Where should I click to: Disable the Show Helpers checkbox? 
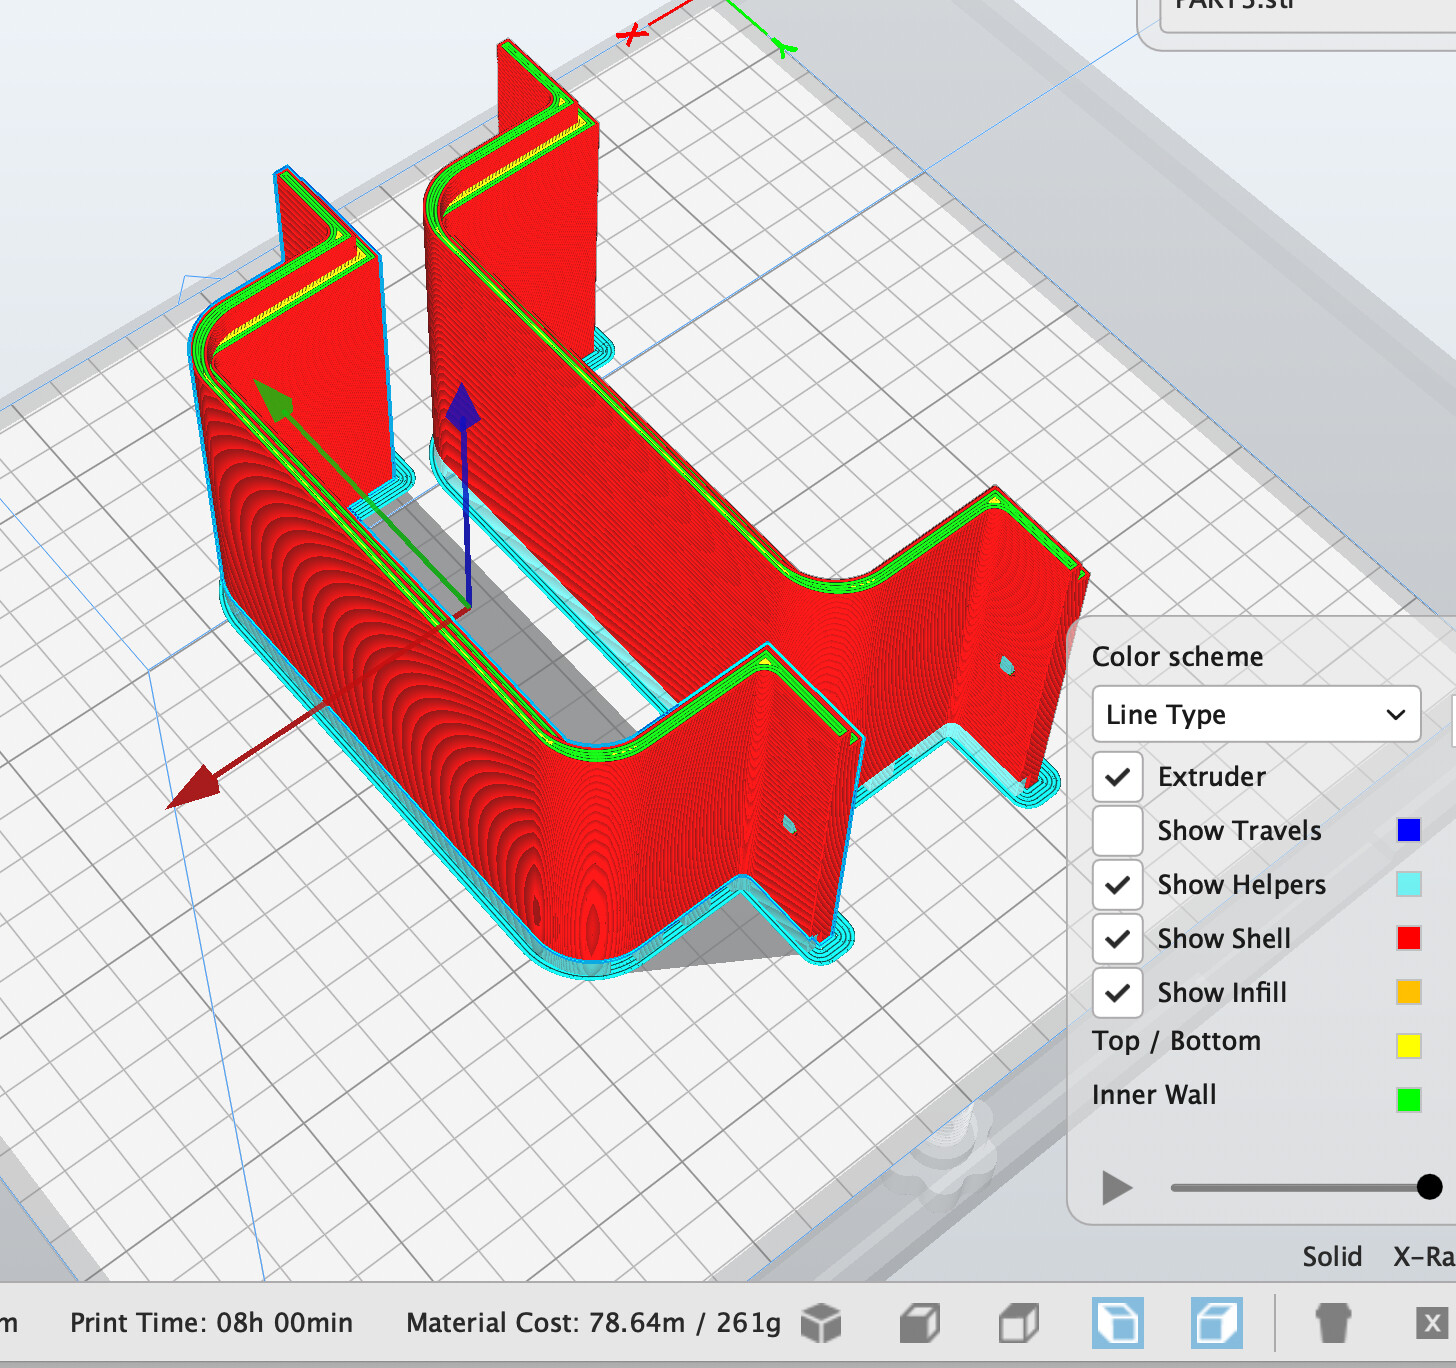pyautogui.click(x=1117, y=885)
